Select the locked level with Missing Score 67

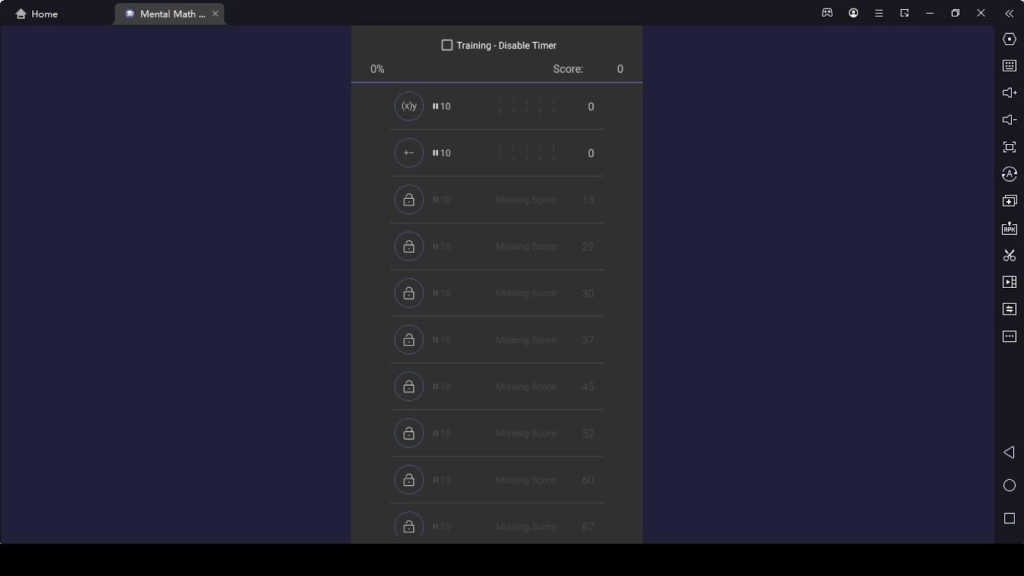496,526
